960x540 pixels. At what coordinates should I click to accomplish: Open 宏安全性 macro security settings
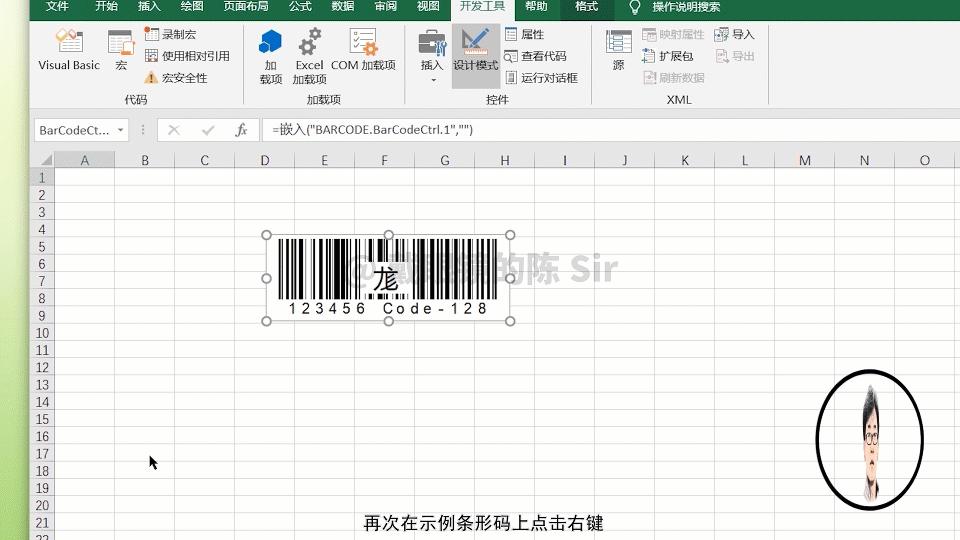(176, 78)
